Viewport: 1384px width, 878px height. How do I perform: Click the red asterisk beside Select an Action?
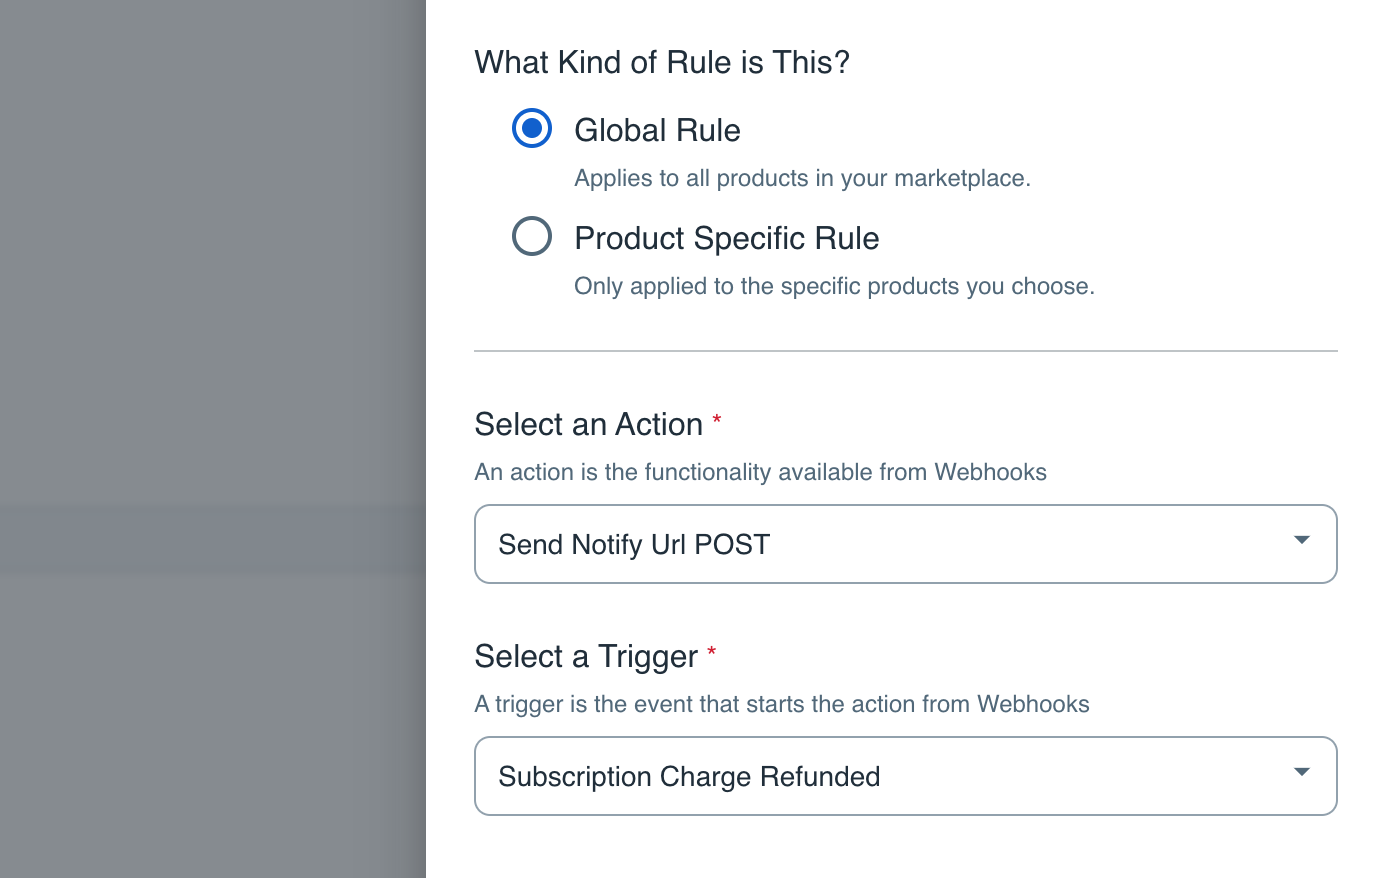coord(717,420)
